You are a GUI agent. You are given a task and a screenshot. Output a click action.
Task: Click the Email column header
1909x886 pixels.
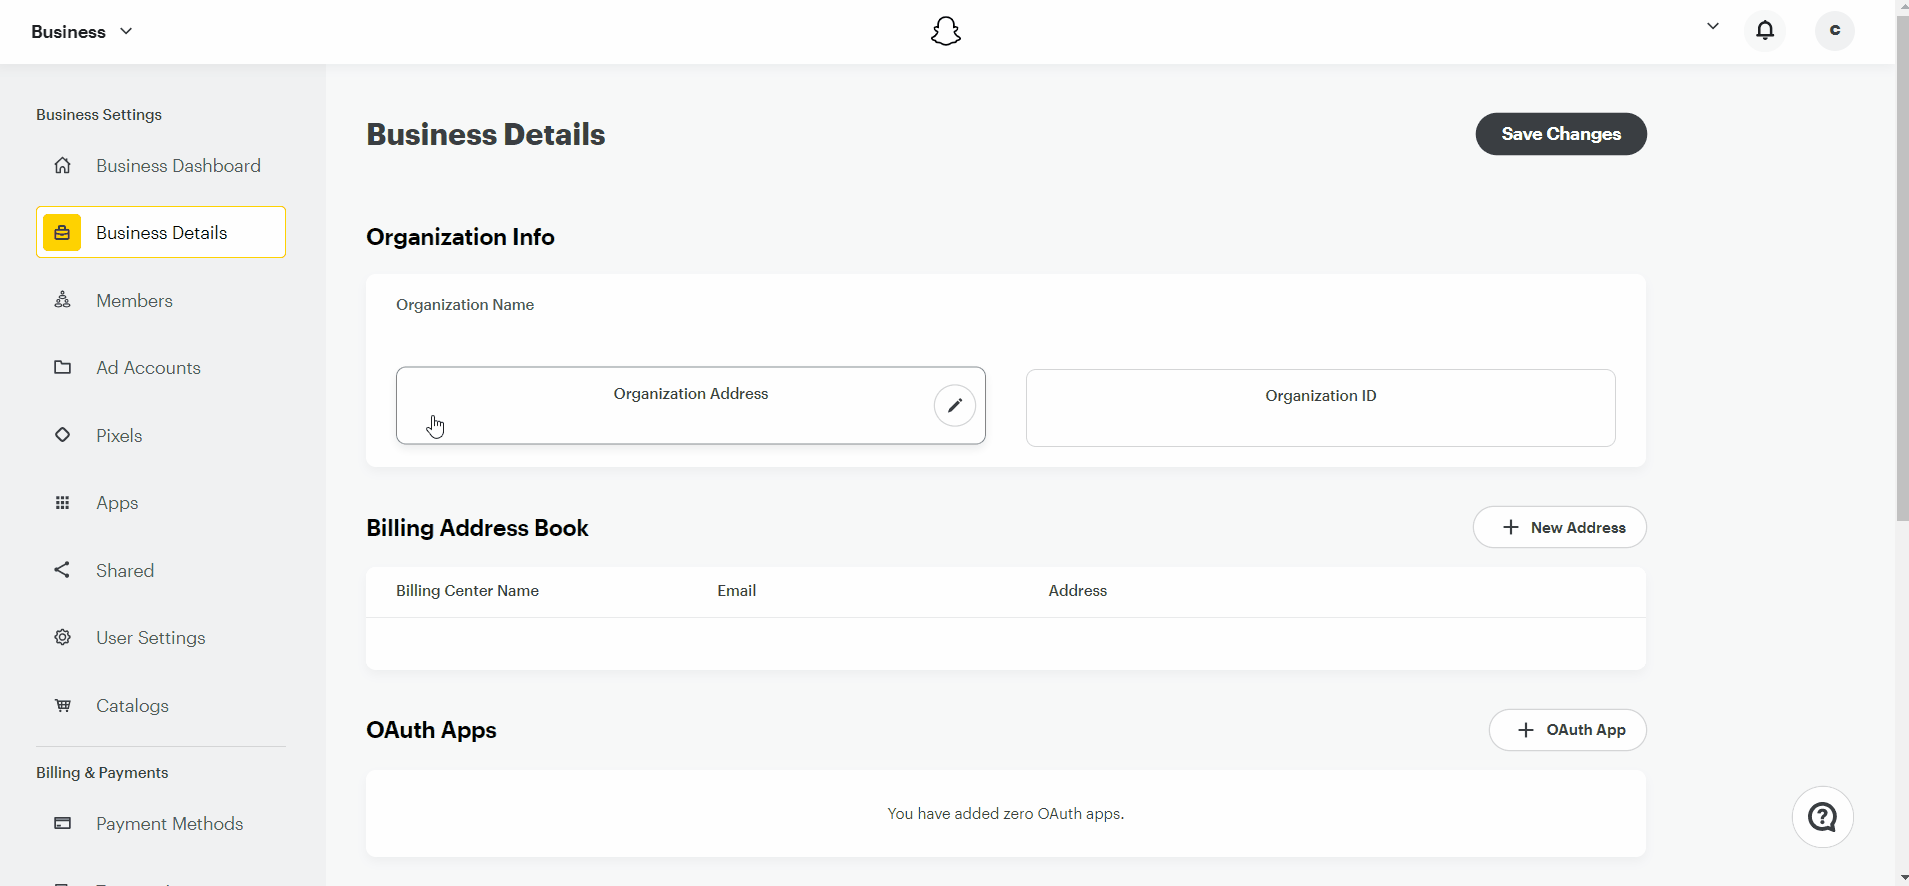[x=736, y=590]
